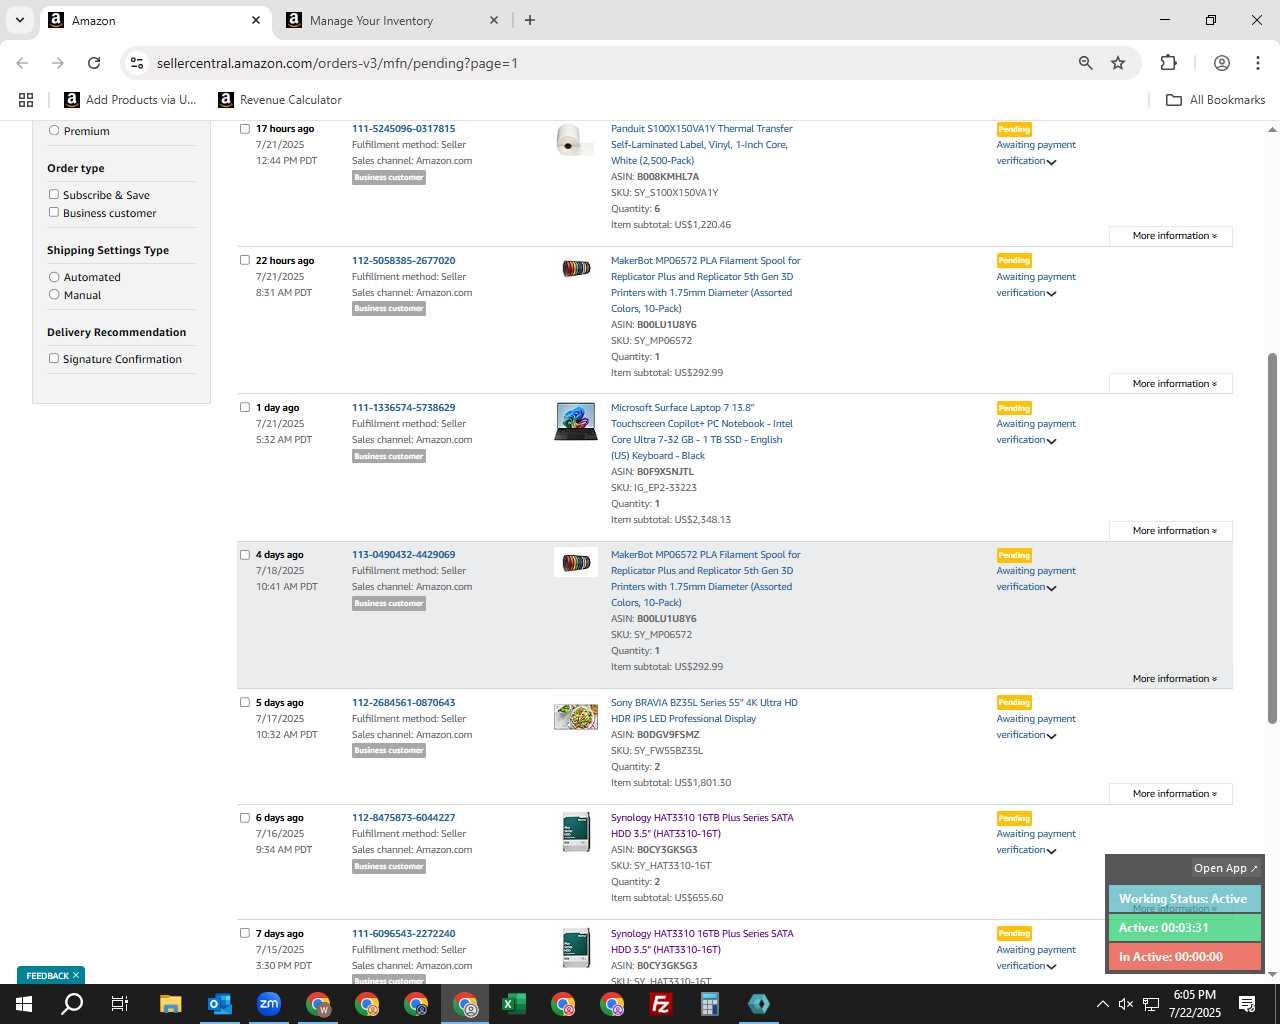1280x1024 pixels.
Task: Open the Extensions puzzle icon
Action: click(1168, 63)
